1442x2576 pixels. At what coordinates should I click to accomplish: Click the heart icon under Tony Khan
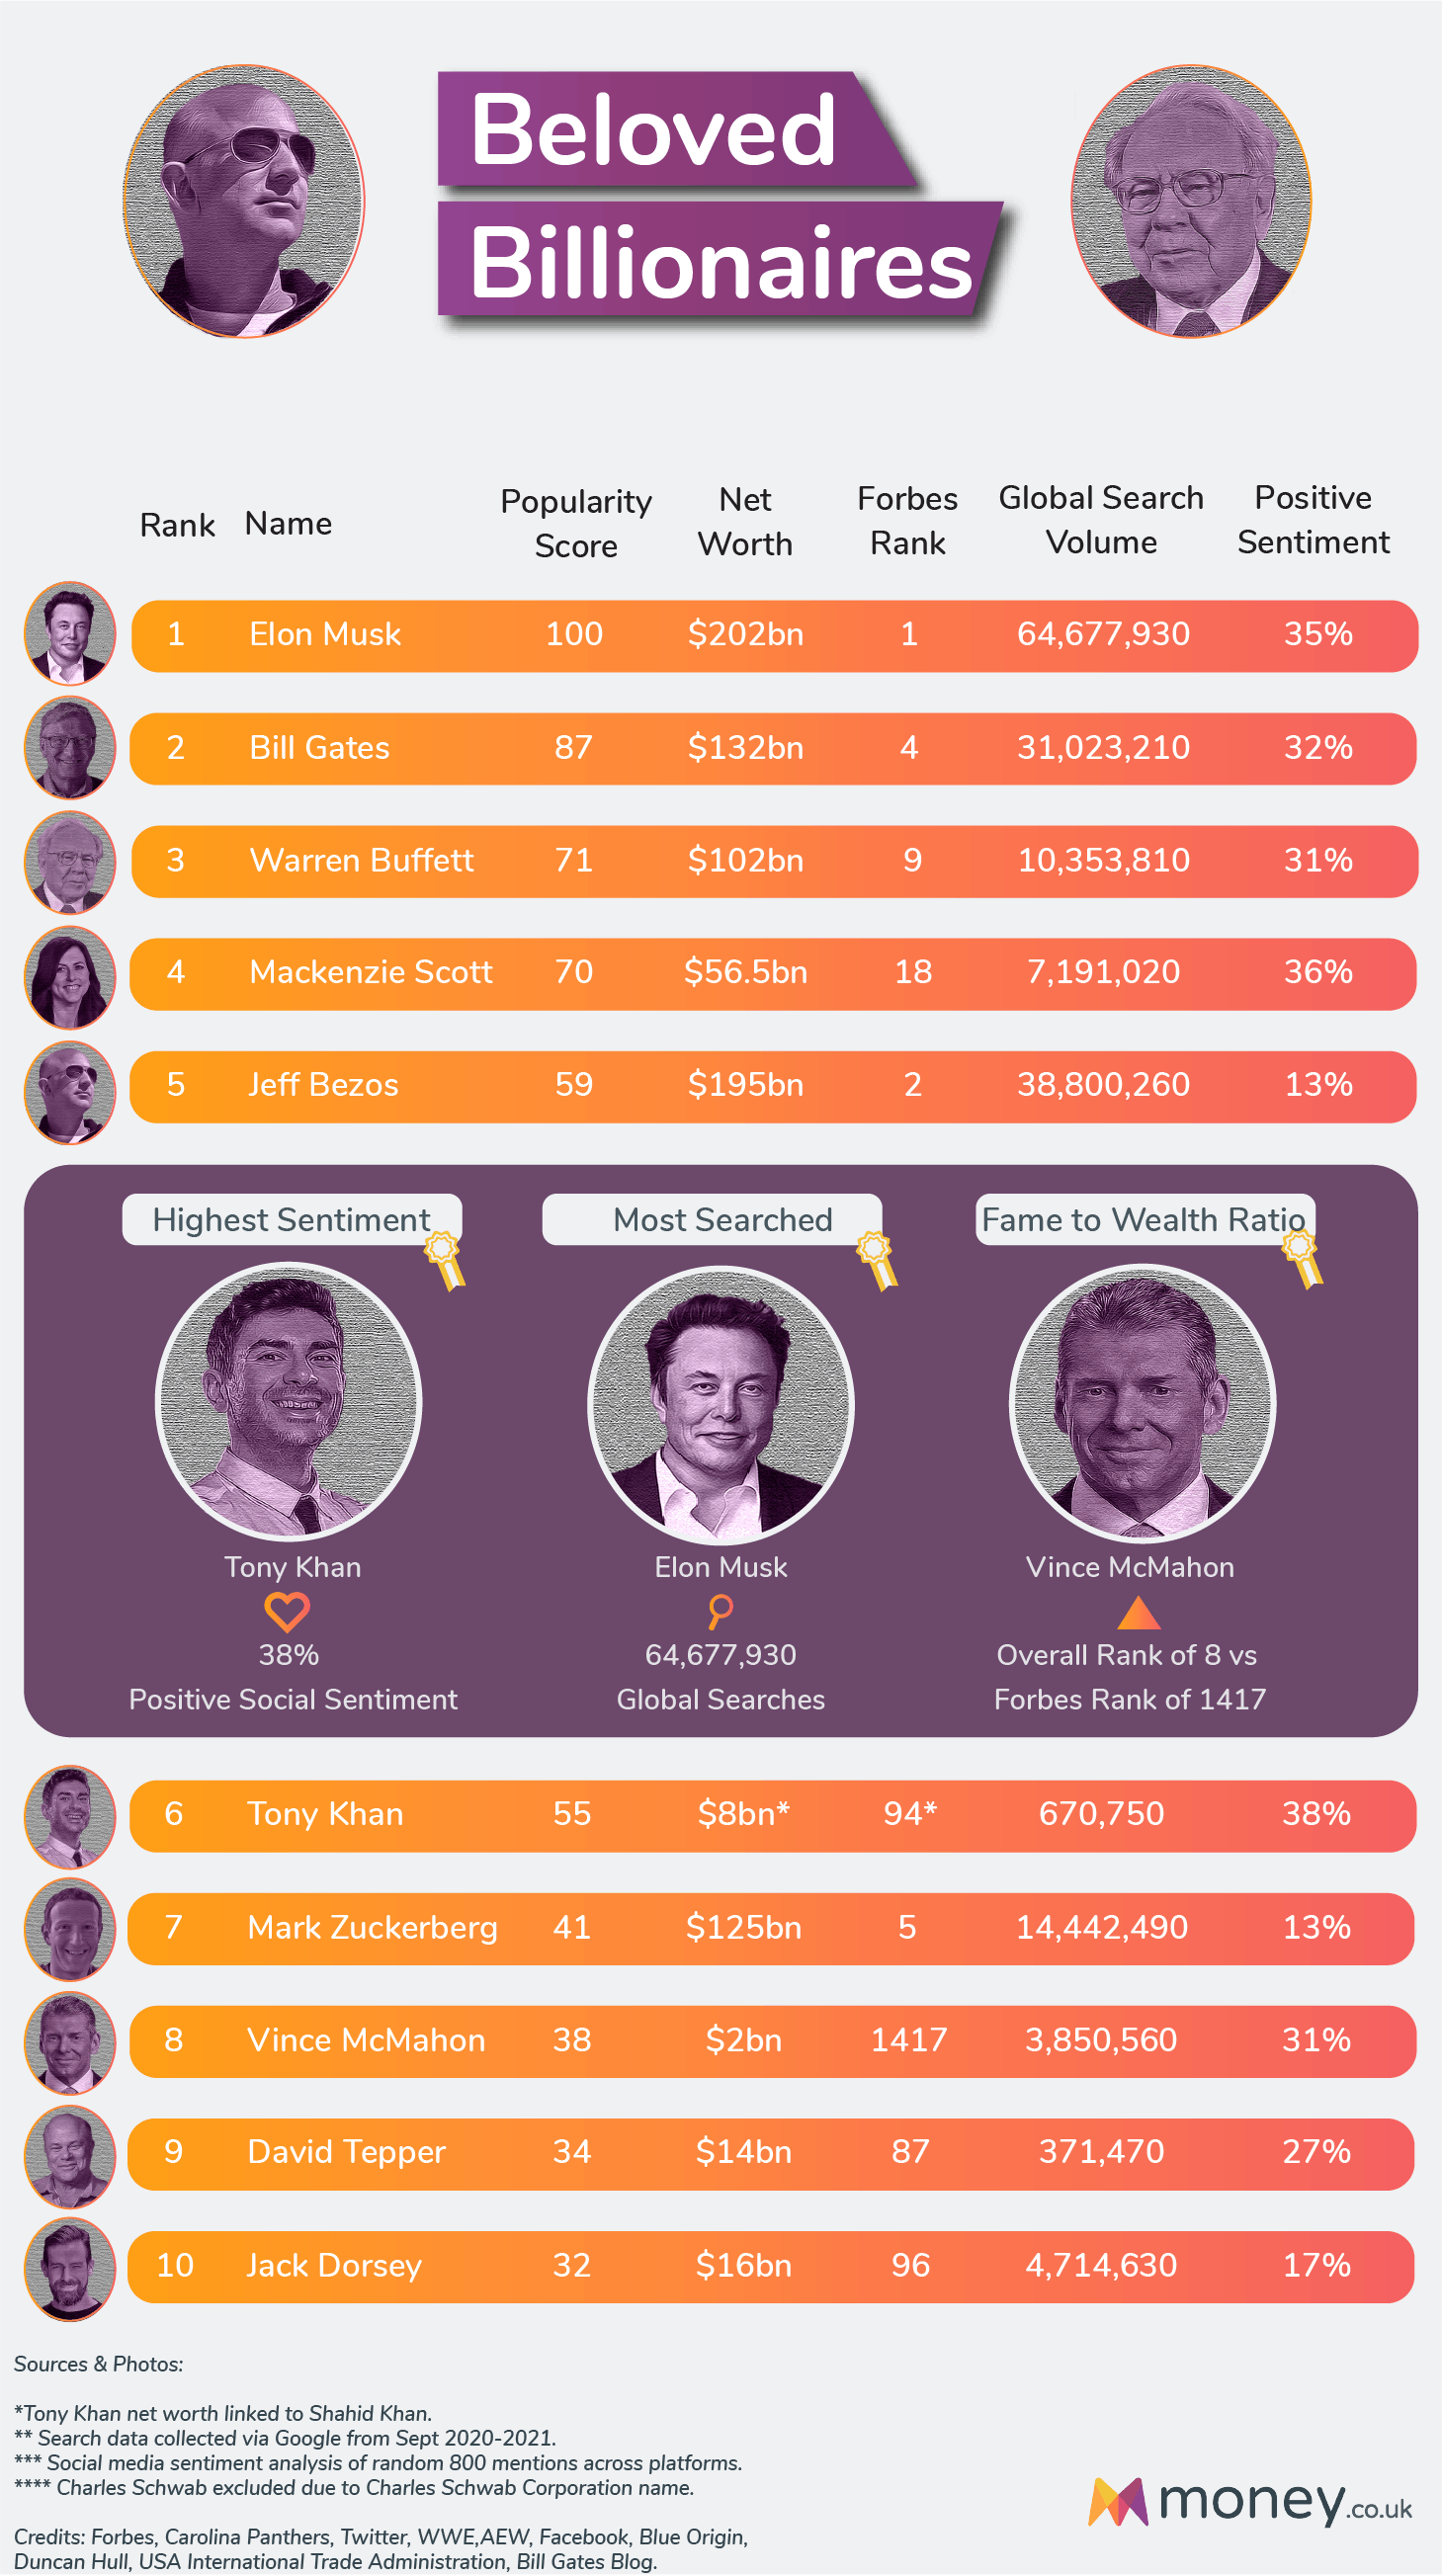click(287, 1611)
